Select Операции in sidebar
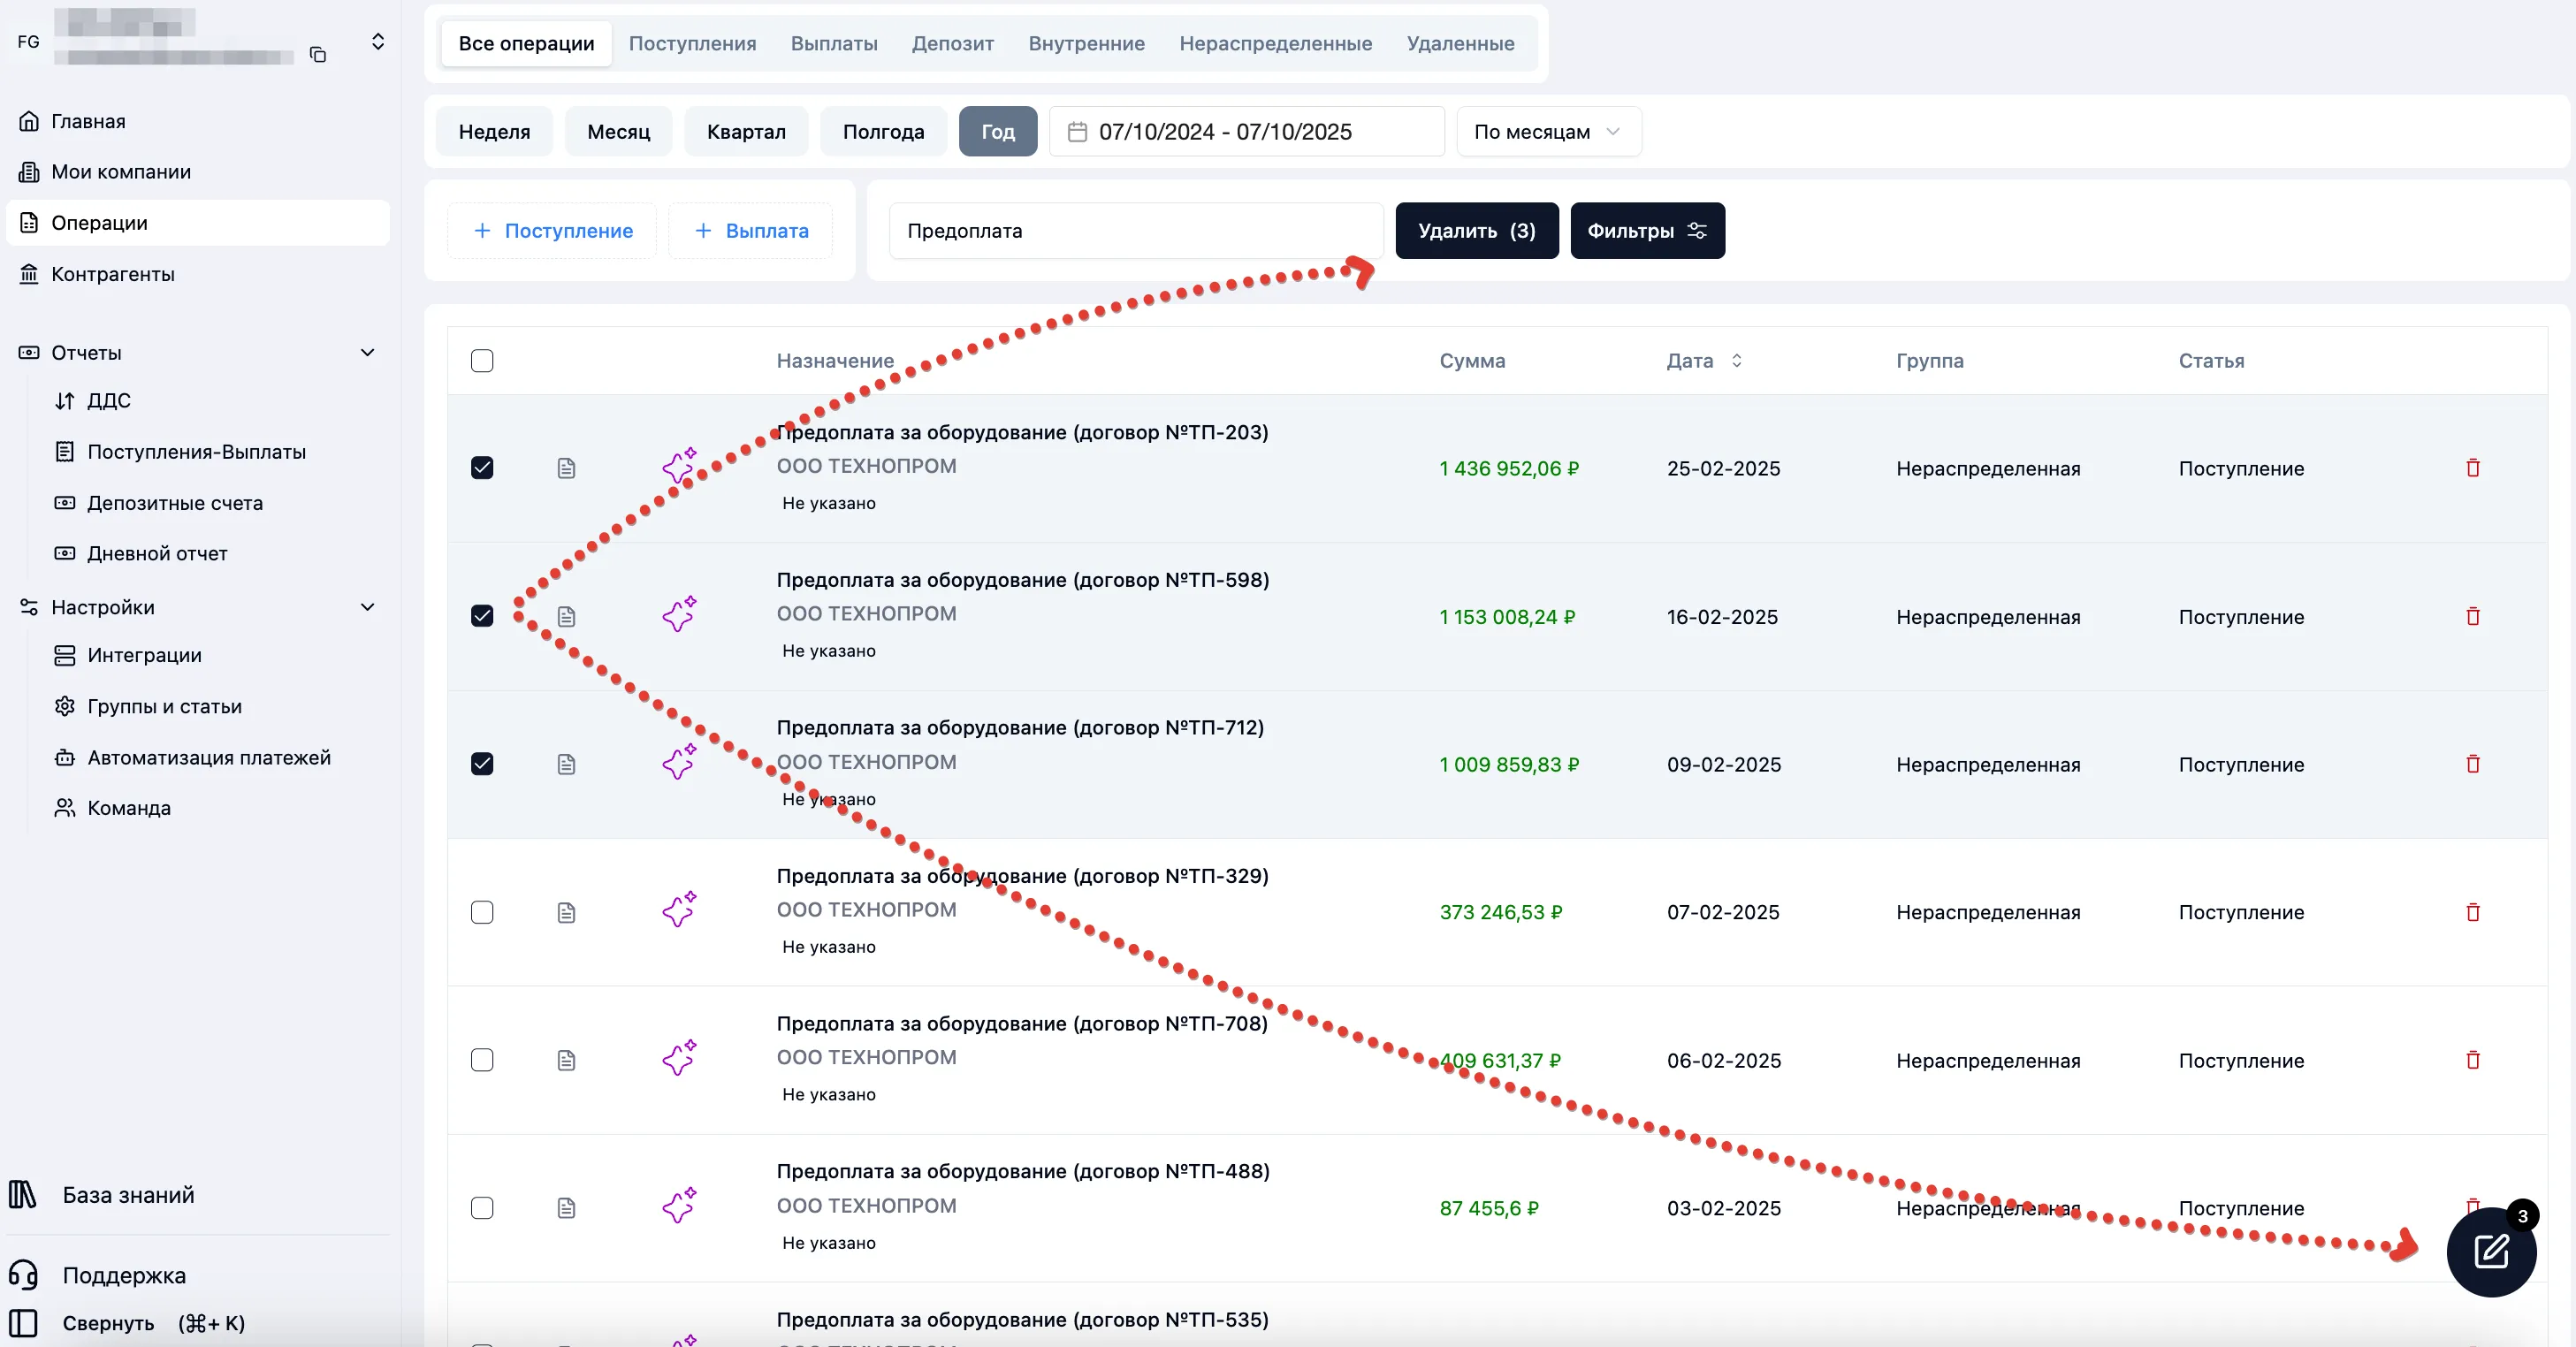 [198, 223]
